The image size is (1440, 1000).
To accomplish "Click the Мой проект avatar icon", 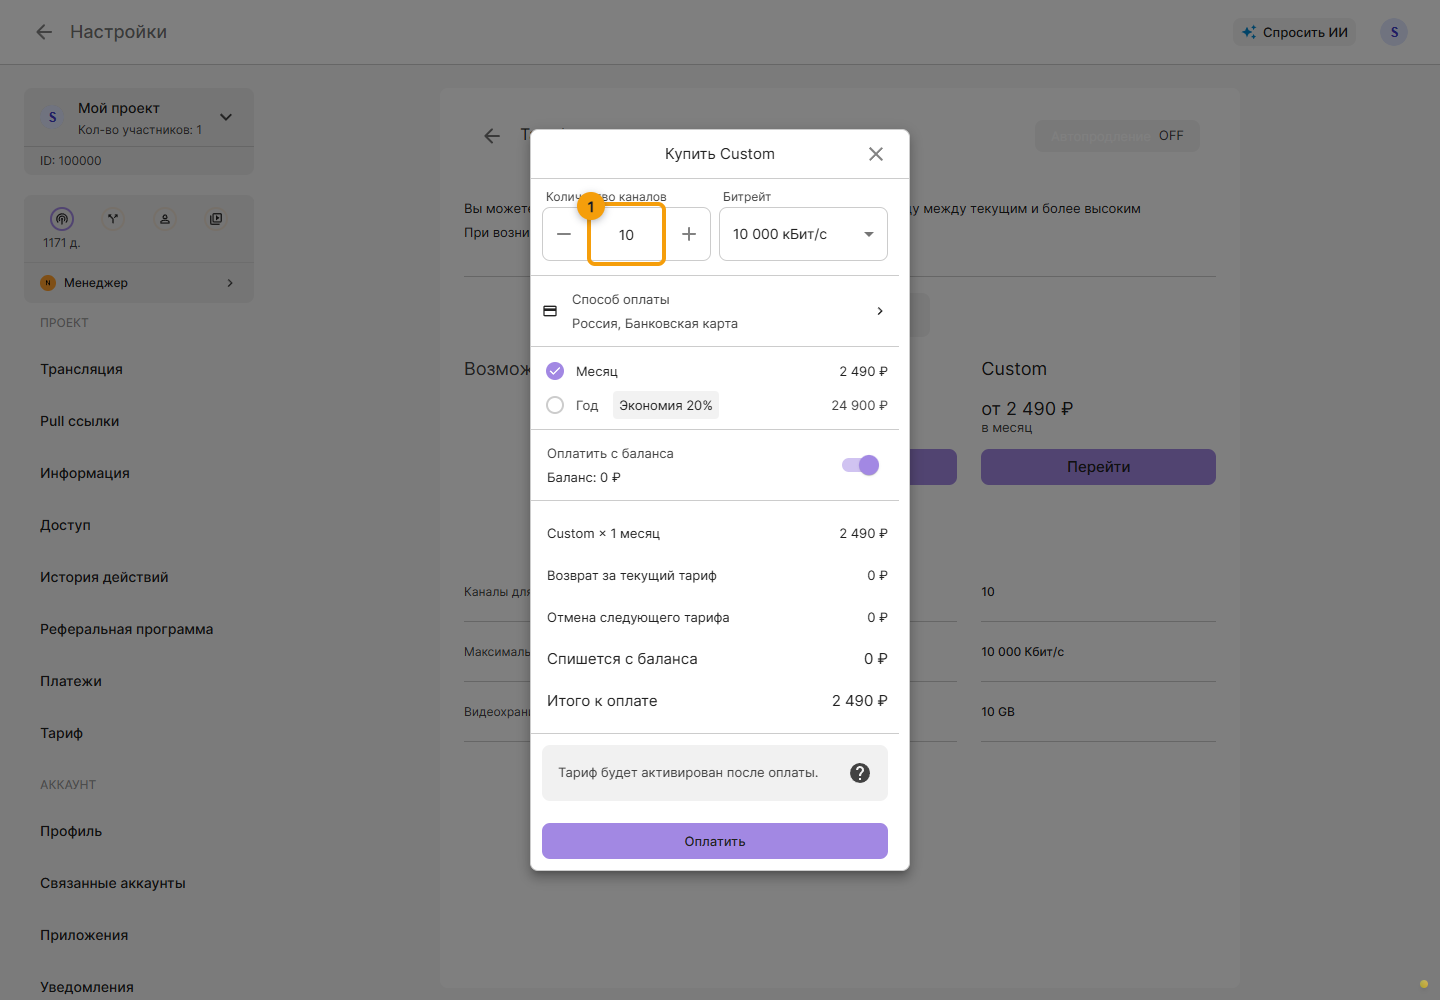I will (x=53, y=117).
